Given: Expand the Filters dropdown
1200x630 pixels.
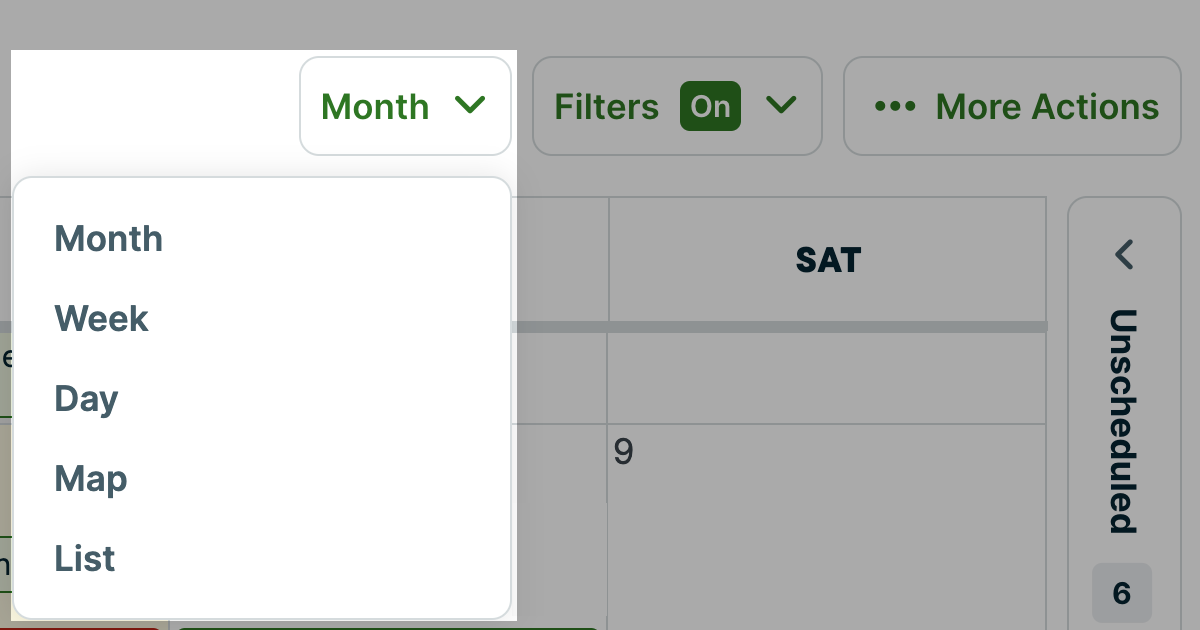Looking at the screenshot, I should coord(677,105).
